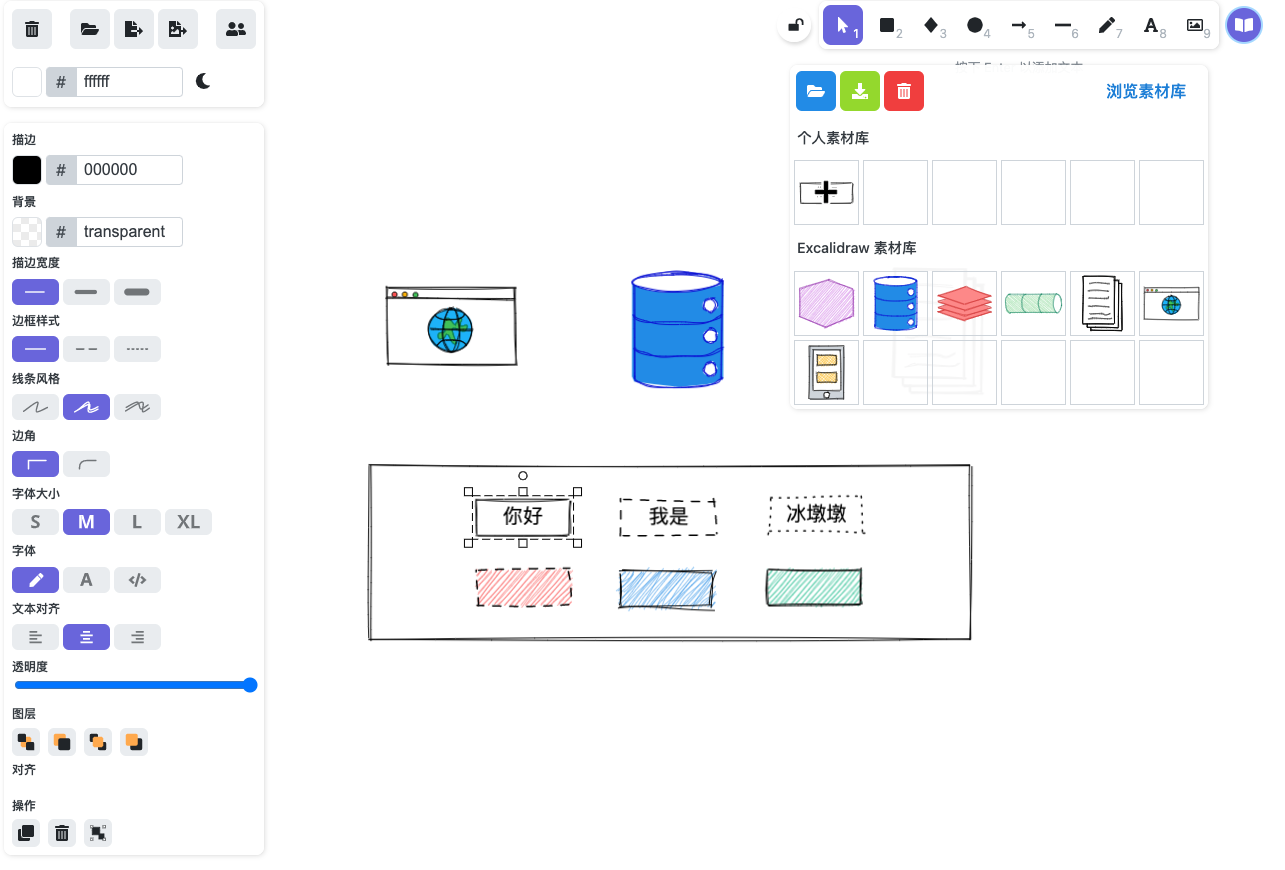Screen dimensions: 1285x870
Task: Duplicate the selected element
Action: click(x=26, y=832)
